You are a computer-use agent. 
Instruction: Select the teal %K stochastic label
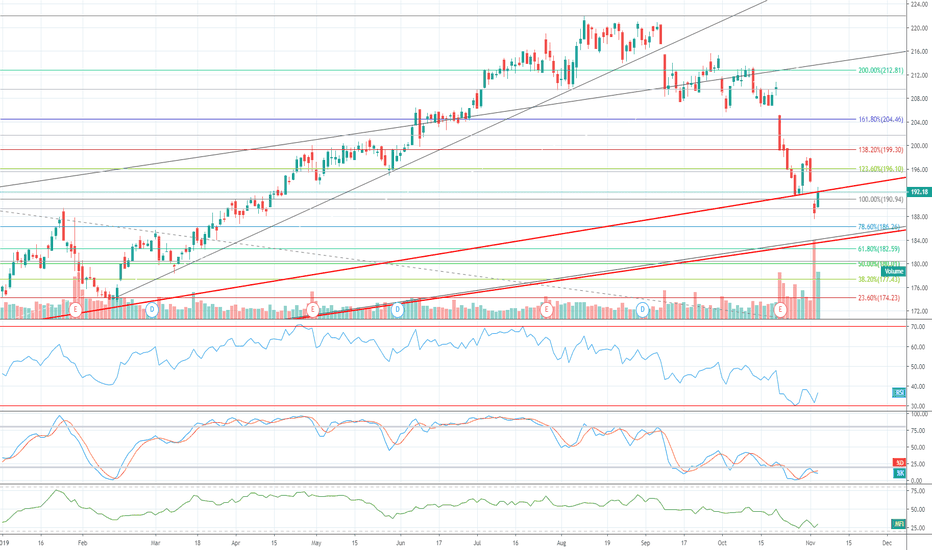coord(900,473)
